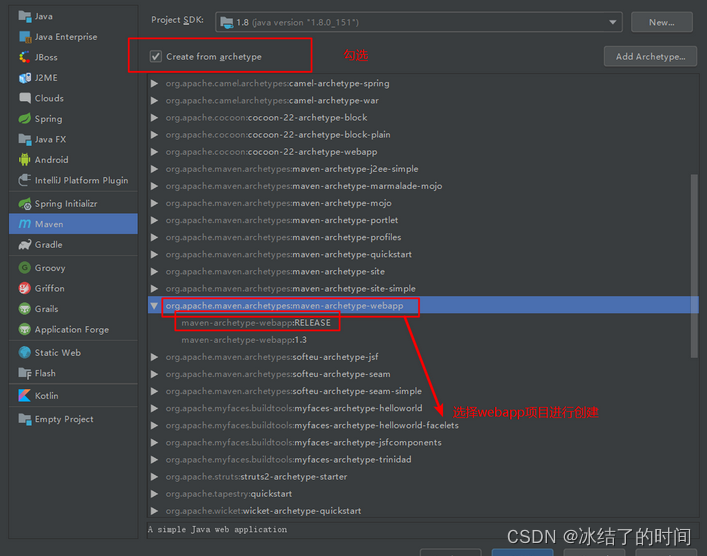Toggle the Create from archetype checkbox
The image size is (707, 556).
[x=156, y=56]
